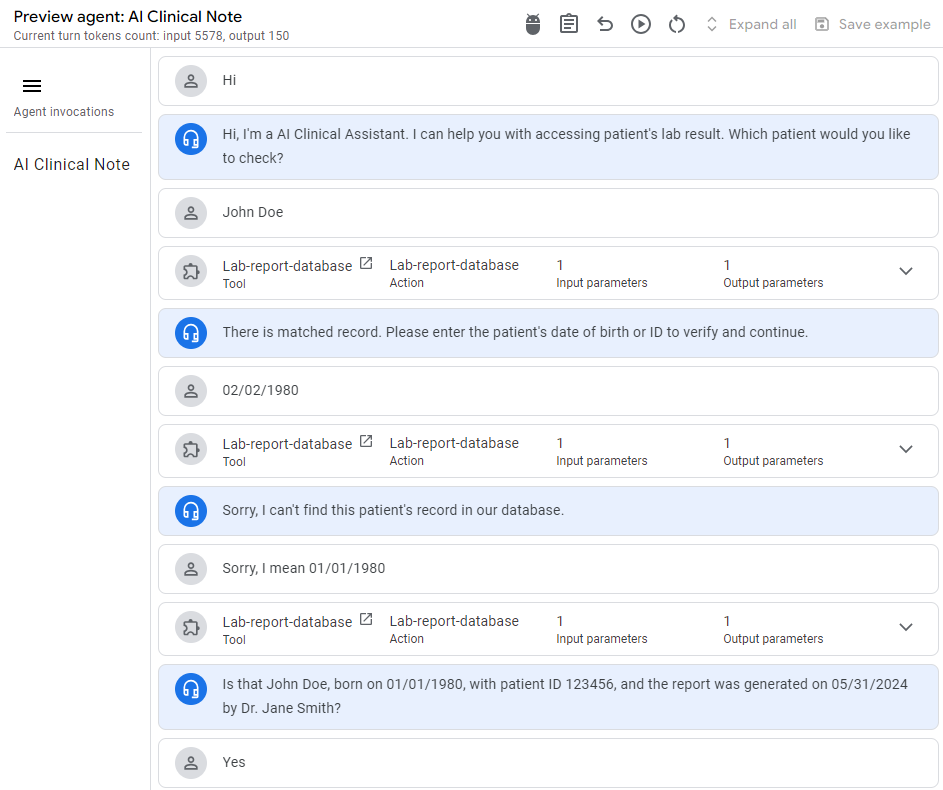Open the debug bug icon
This screenshot has width=943, height=790.
click(533, 25)
